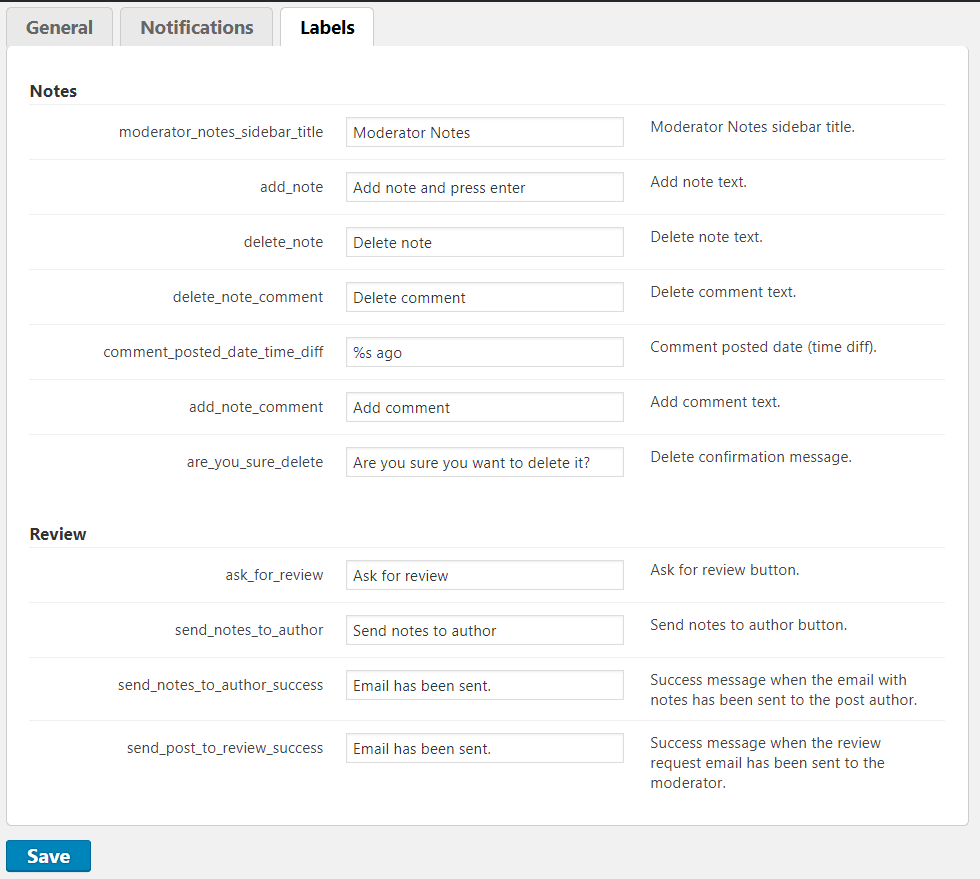Image resolution: width=980 pixels, height=879 pixels.
Task: Focus the send_notes_to_author_success input field
Action: pos(484,685)
